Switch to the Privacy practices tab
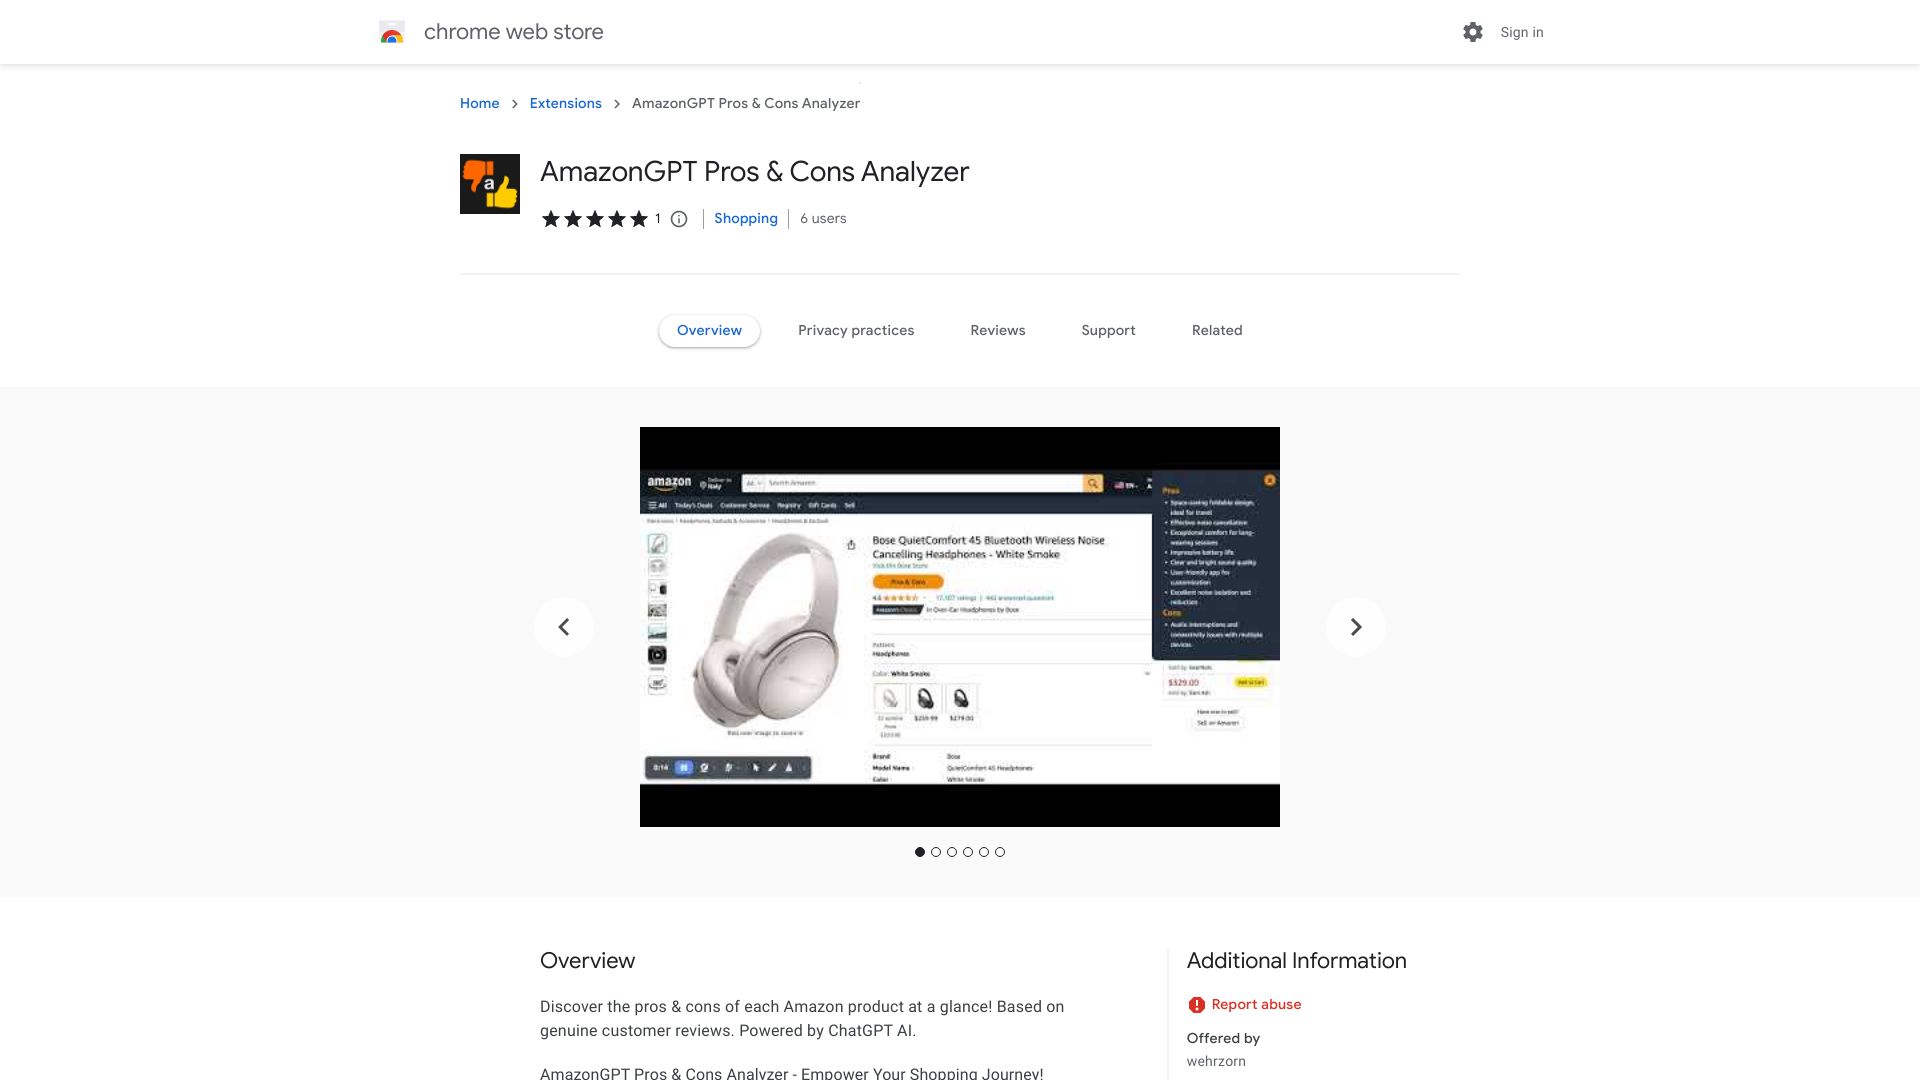1920x1080 pixels. point(856,330)
